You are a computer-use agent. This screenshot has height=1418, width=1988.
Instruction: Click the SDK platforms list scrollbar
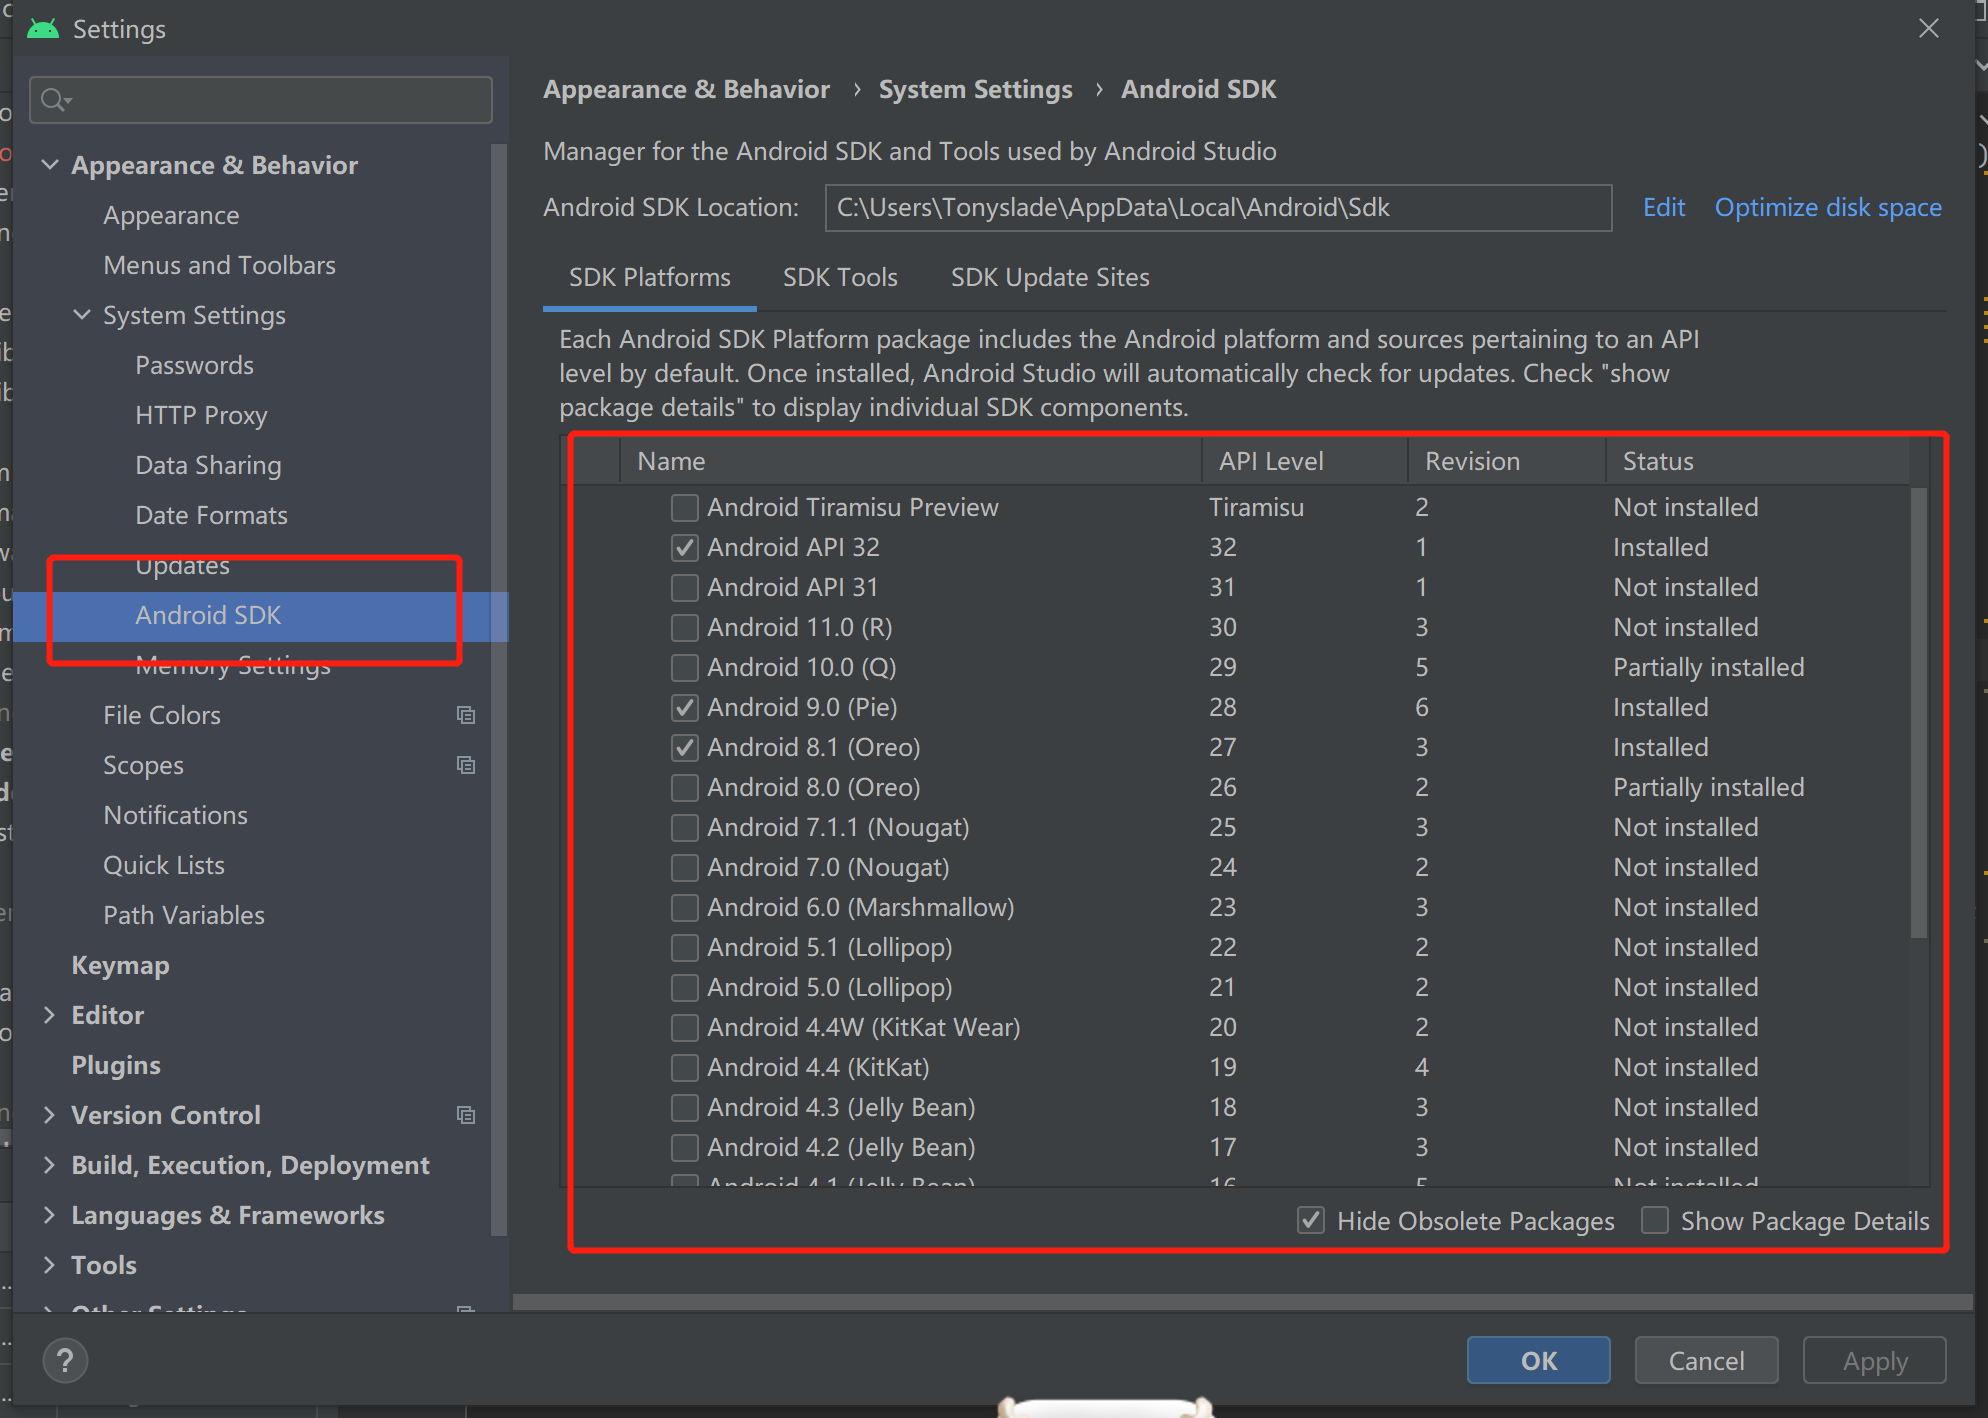pyautogui.click(x=1918, y=712)
